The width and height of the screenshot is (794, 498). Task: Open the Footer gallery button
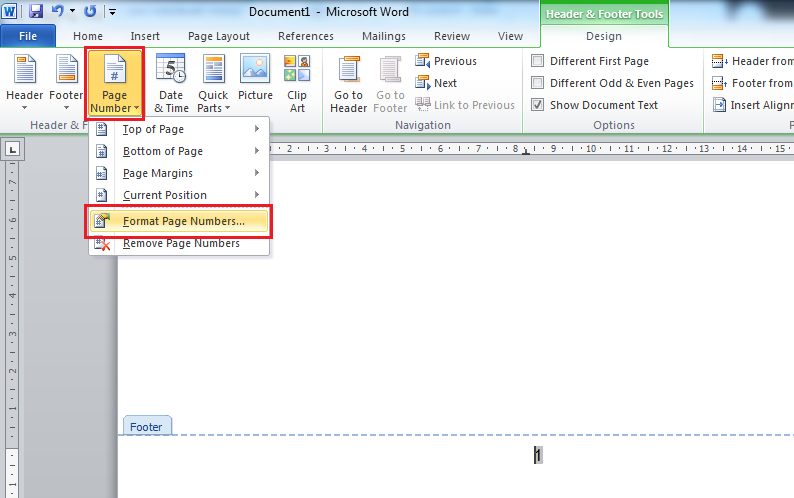click(x=66, y=83)
